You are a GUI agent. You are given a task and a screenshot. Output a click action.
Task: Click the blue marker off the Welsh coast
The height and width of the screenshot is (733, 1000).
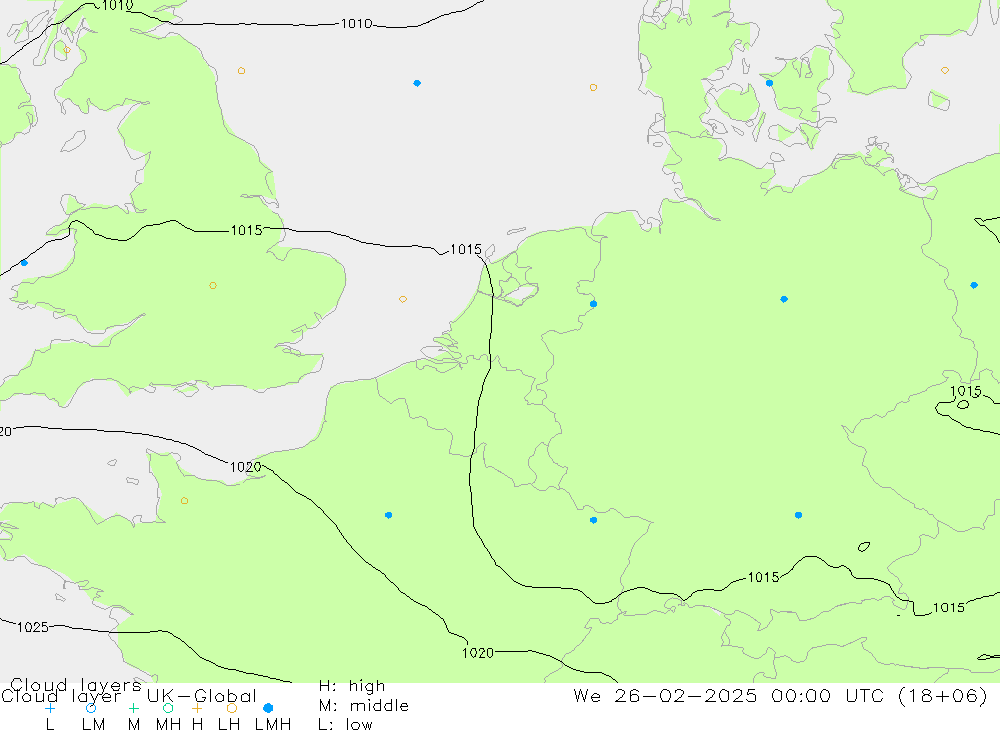pos(24,263)
